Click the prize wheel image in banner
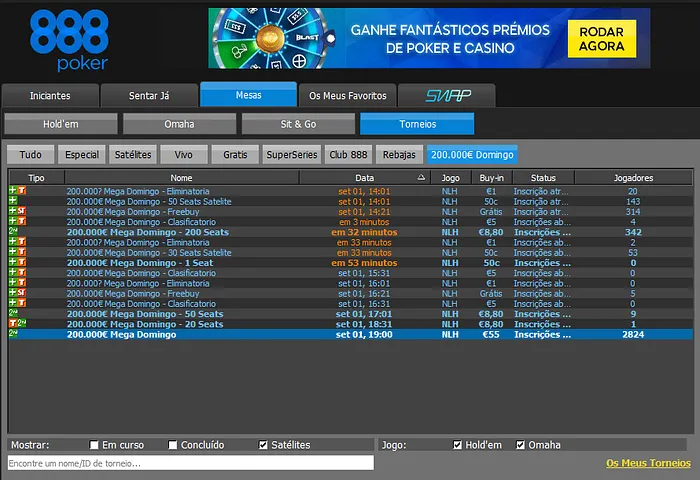Screen dimensions: 700x480 tap(271, 38)
